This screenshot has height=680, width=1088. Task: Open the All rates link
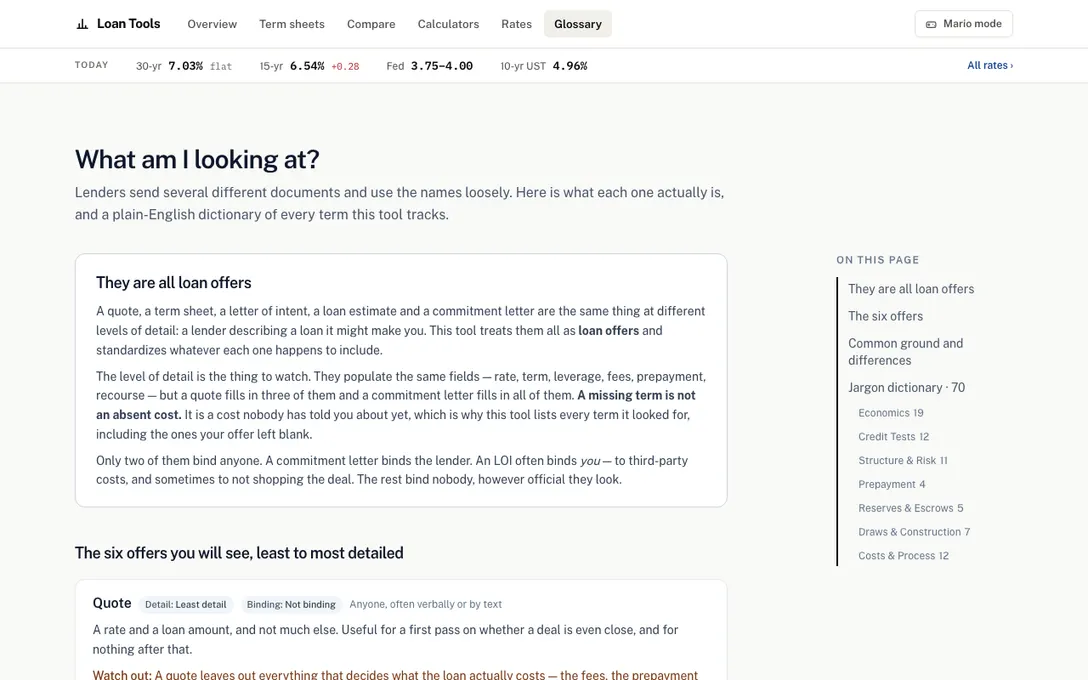(x=990, y=65)
